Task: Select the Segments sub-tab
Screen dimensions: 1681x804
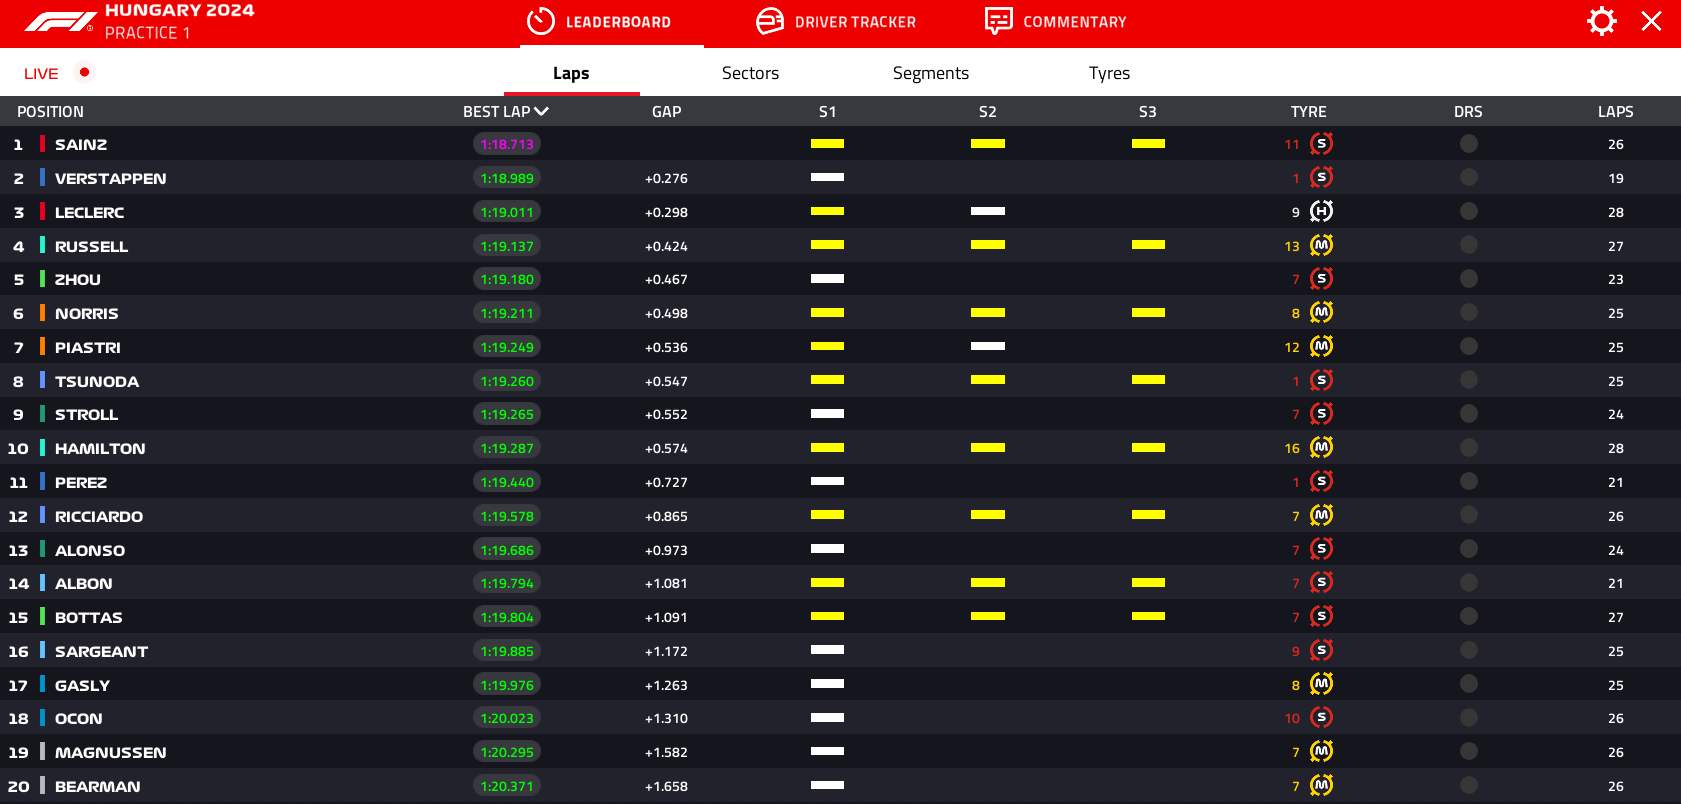Action: coord(930,73)
